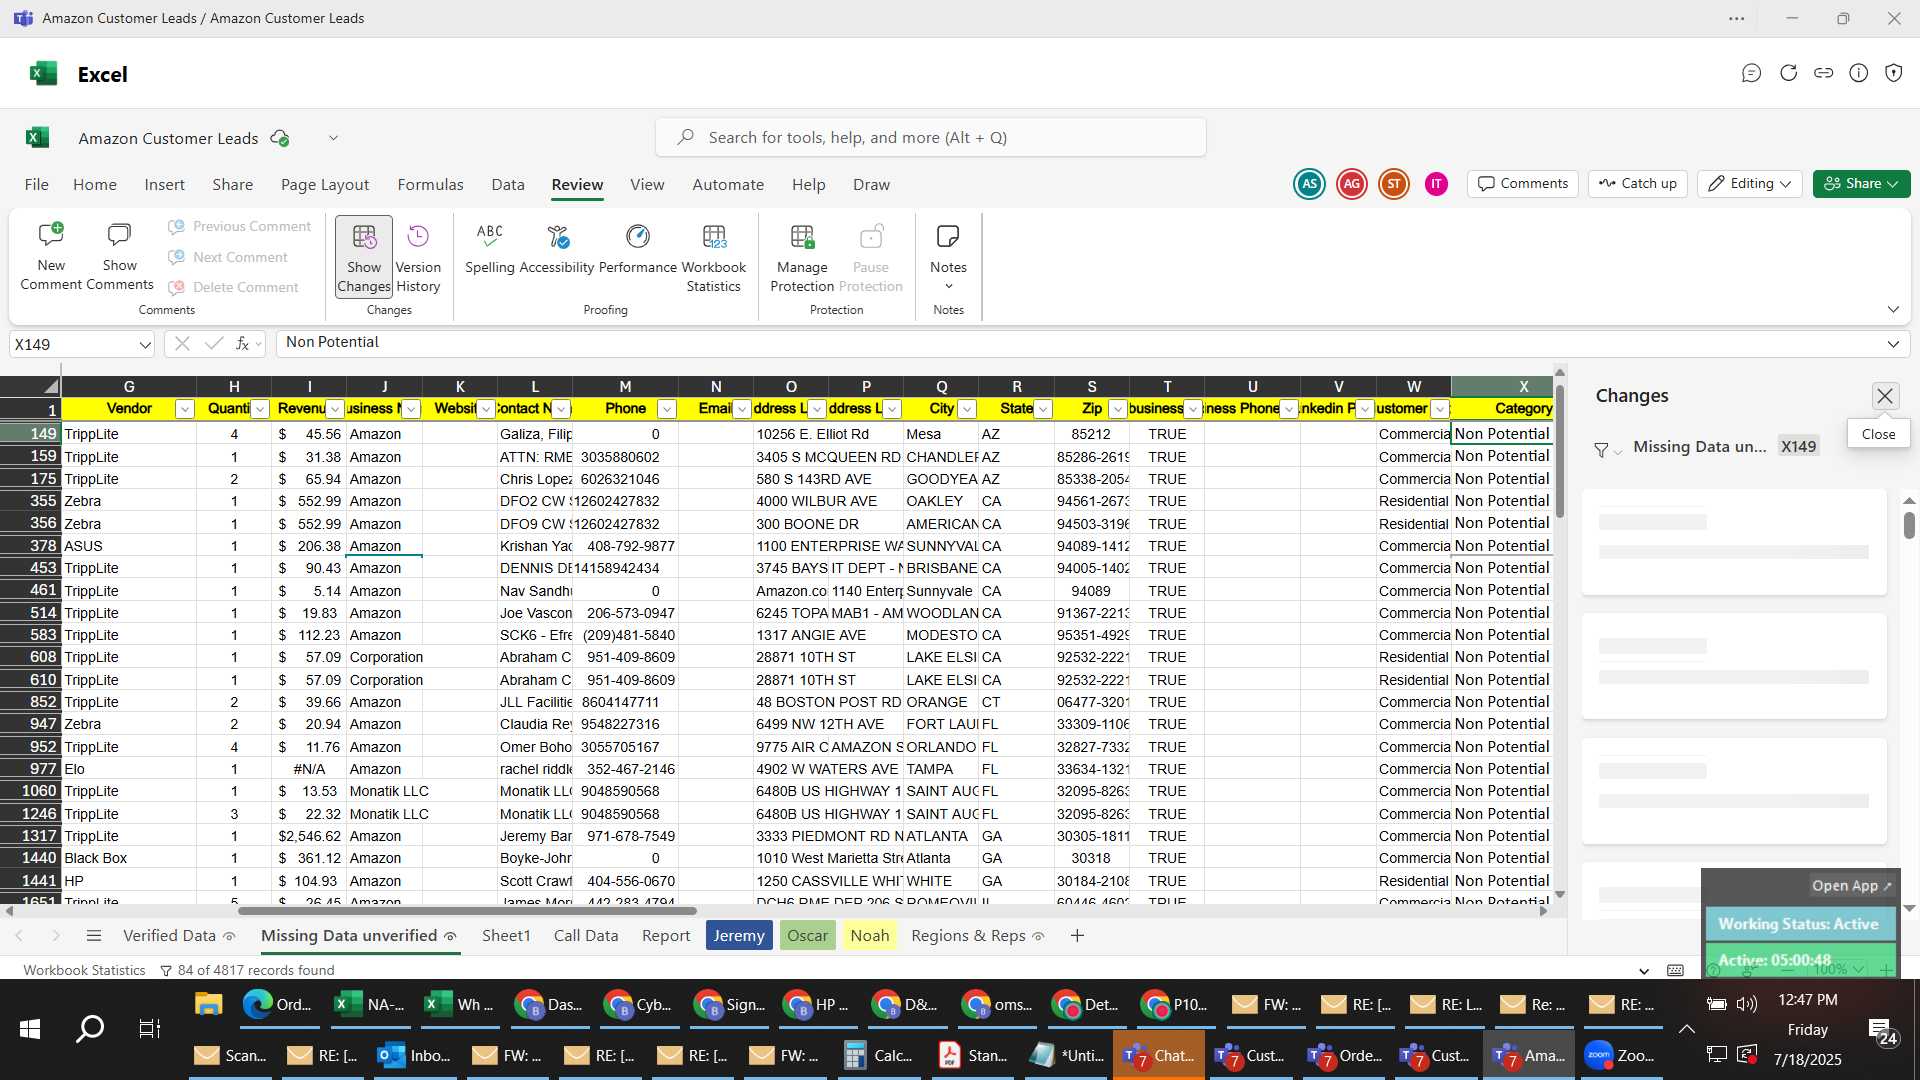Open the file name dropdown chevron
1920x1080 pixels.
click(x=333, y=138)
